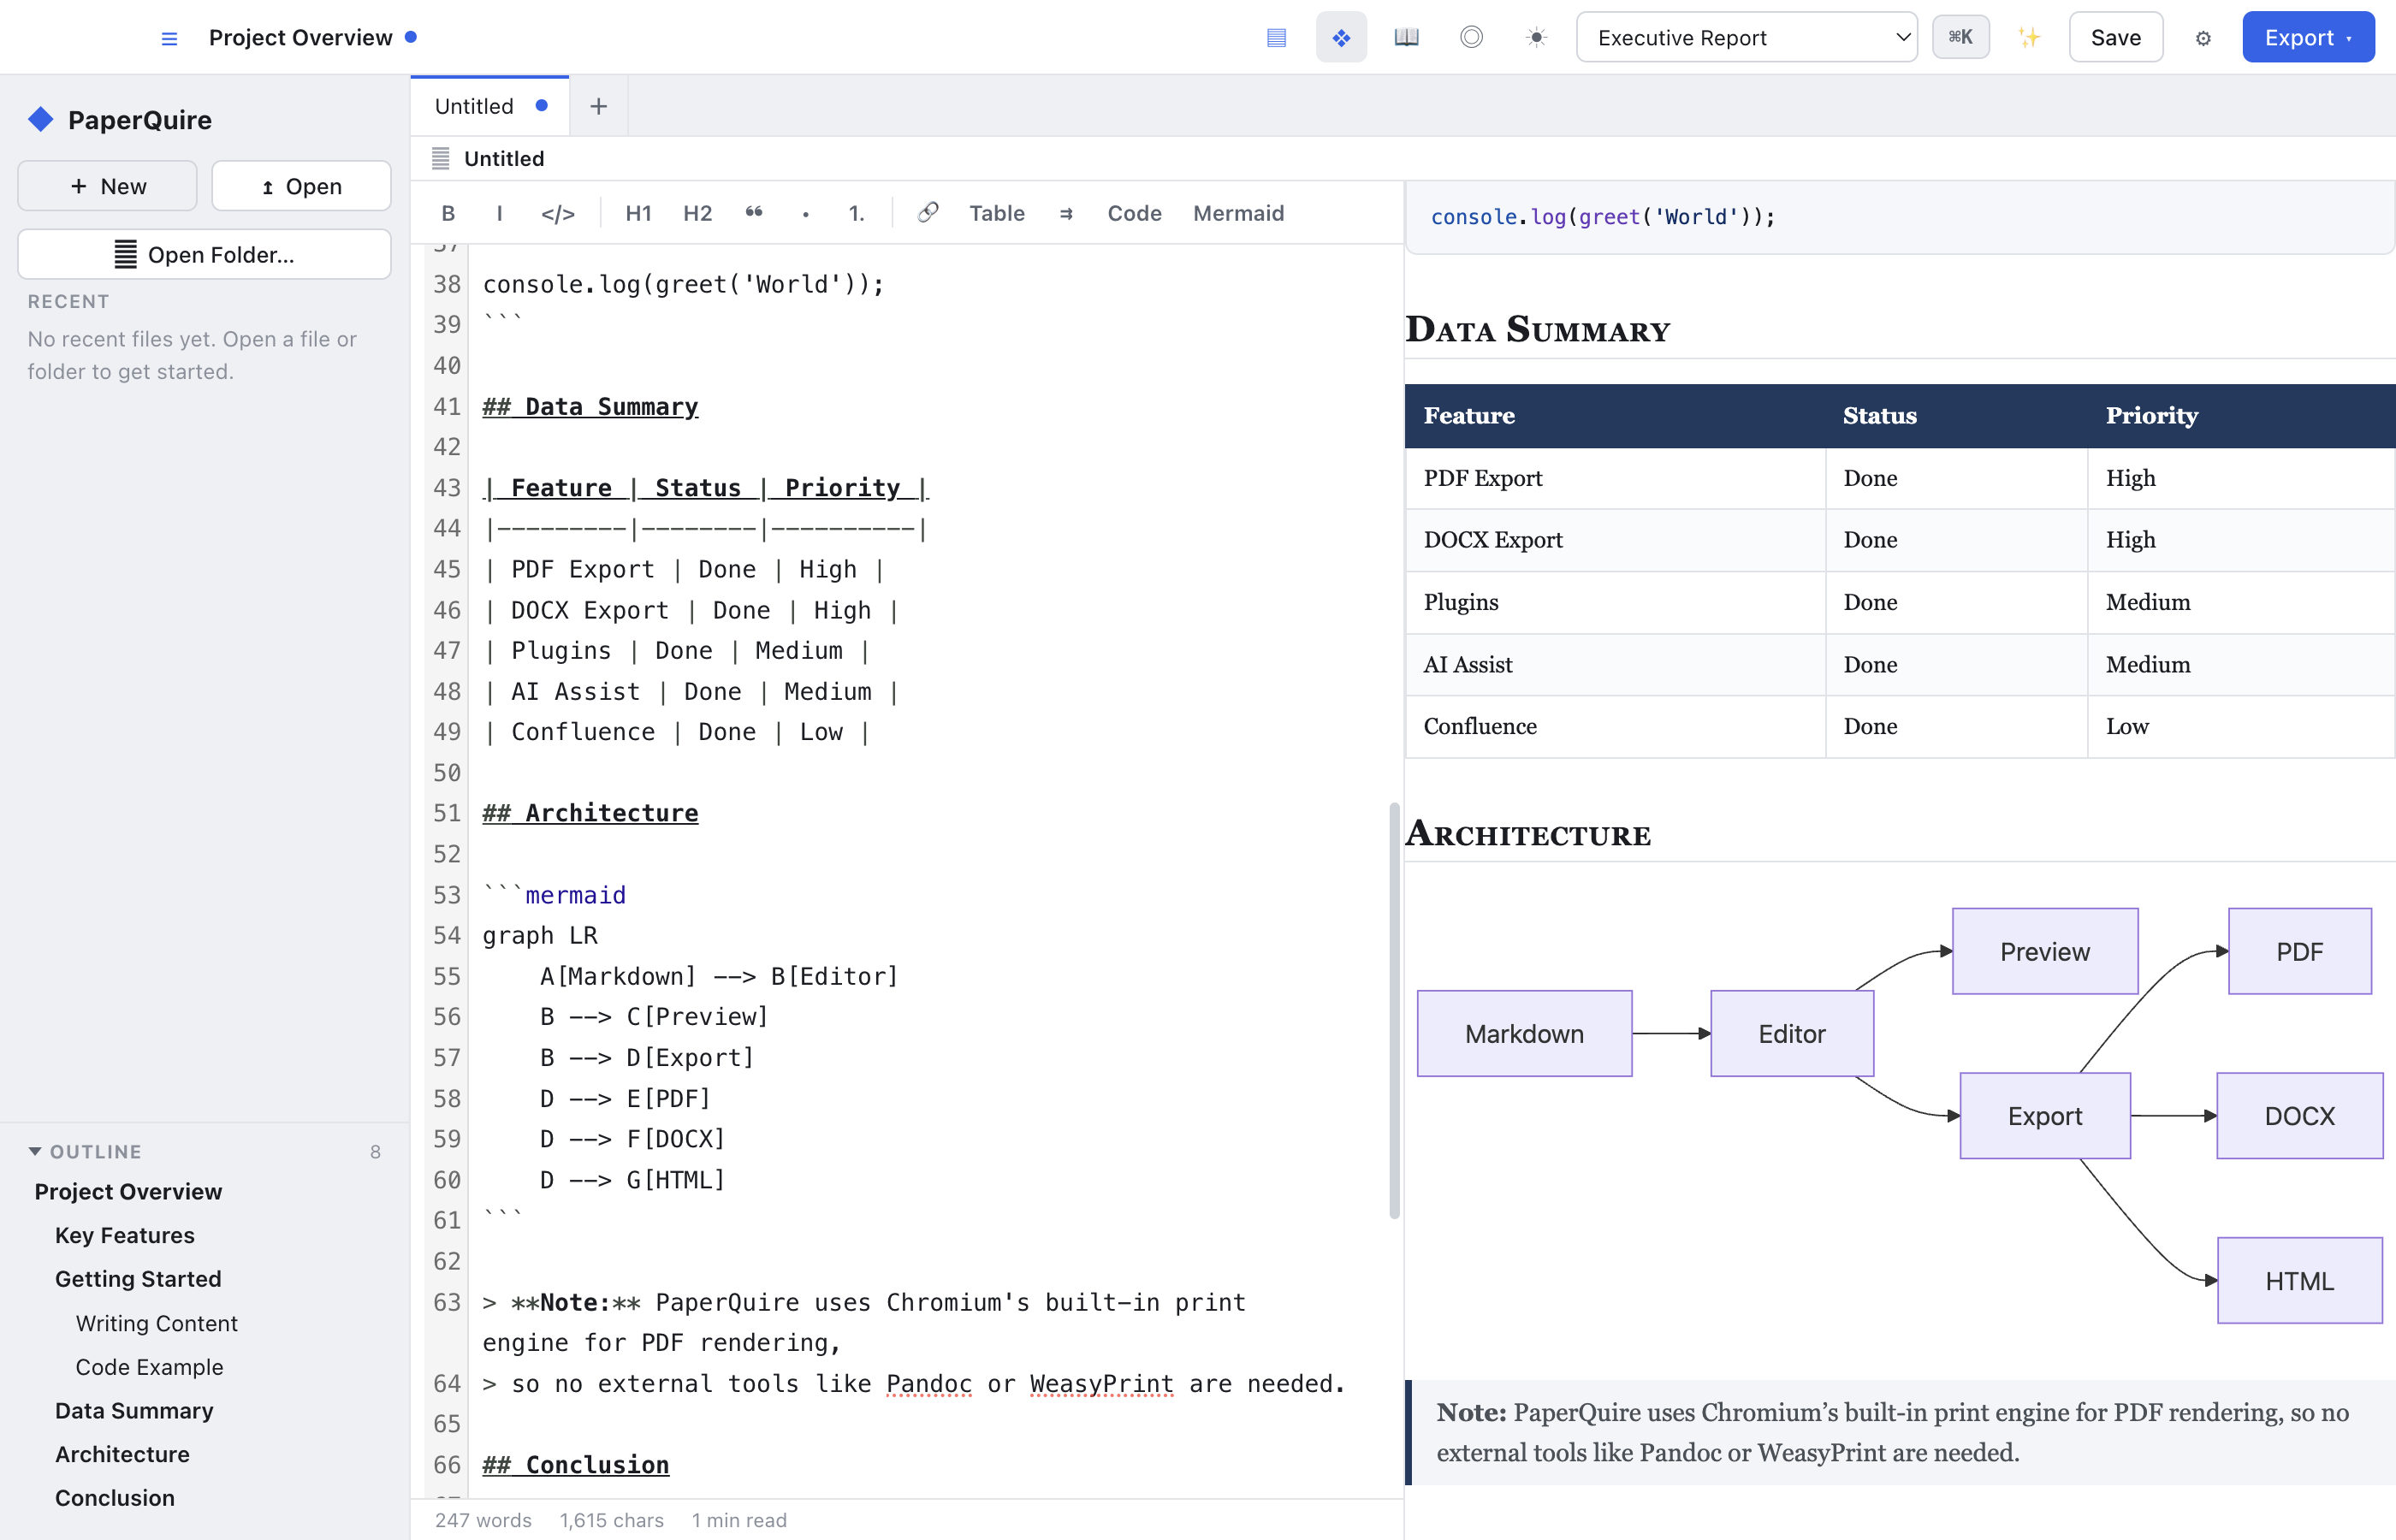Image resolution: width=2396 pixels, height=1540 pixels.
Task: Switch to editor-only view mode
Action: click(1276, 38)
